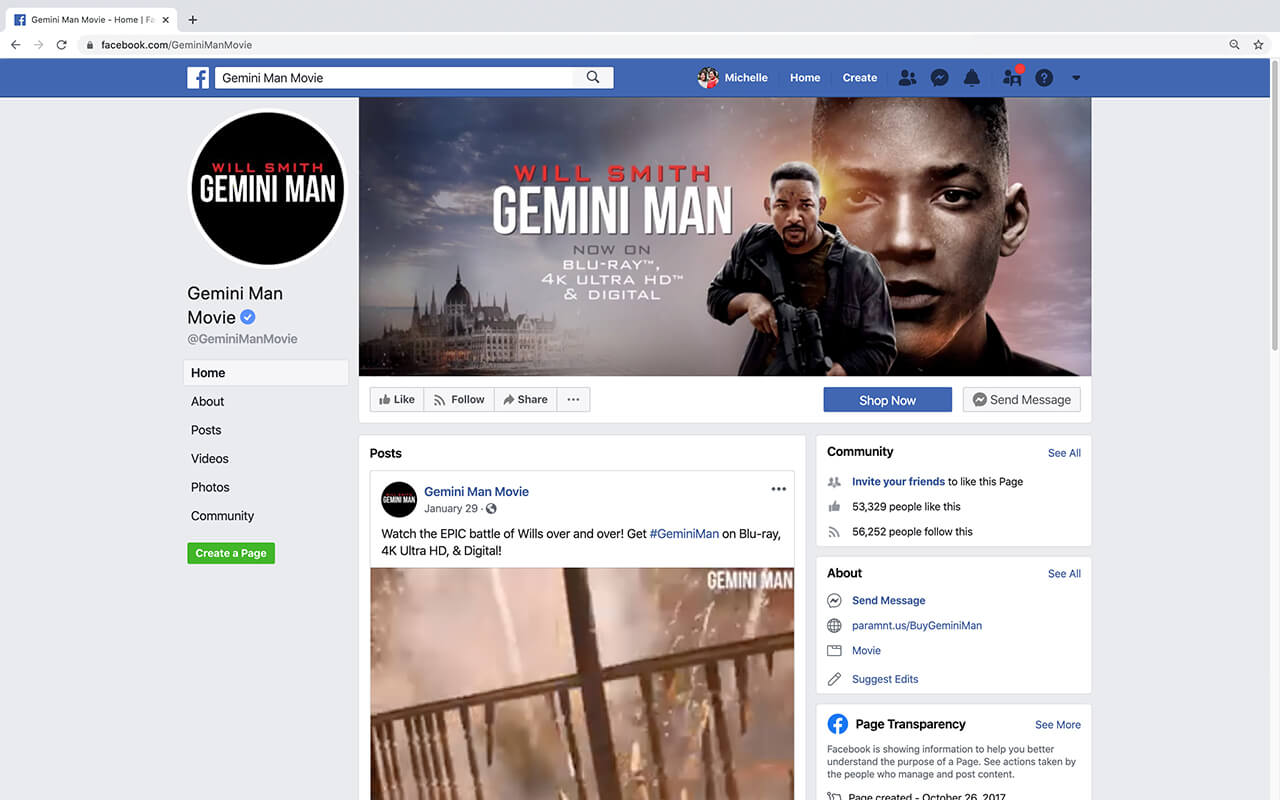Click the zoom magnifier icon in address bar
Viewport: 1280px width, 800px height.
click(x=1235, y=45)
